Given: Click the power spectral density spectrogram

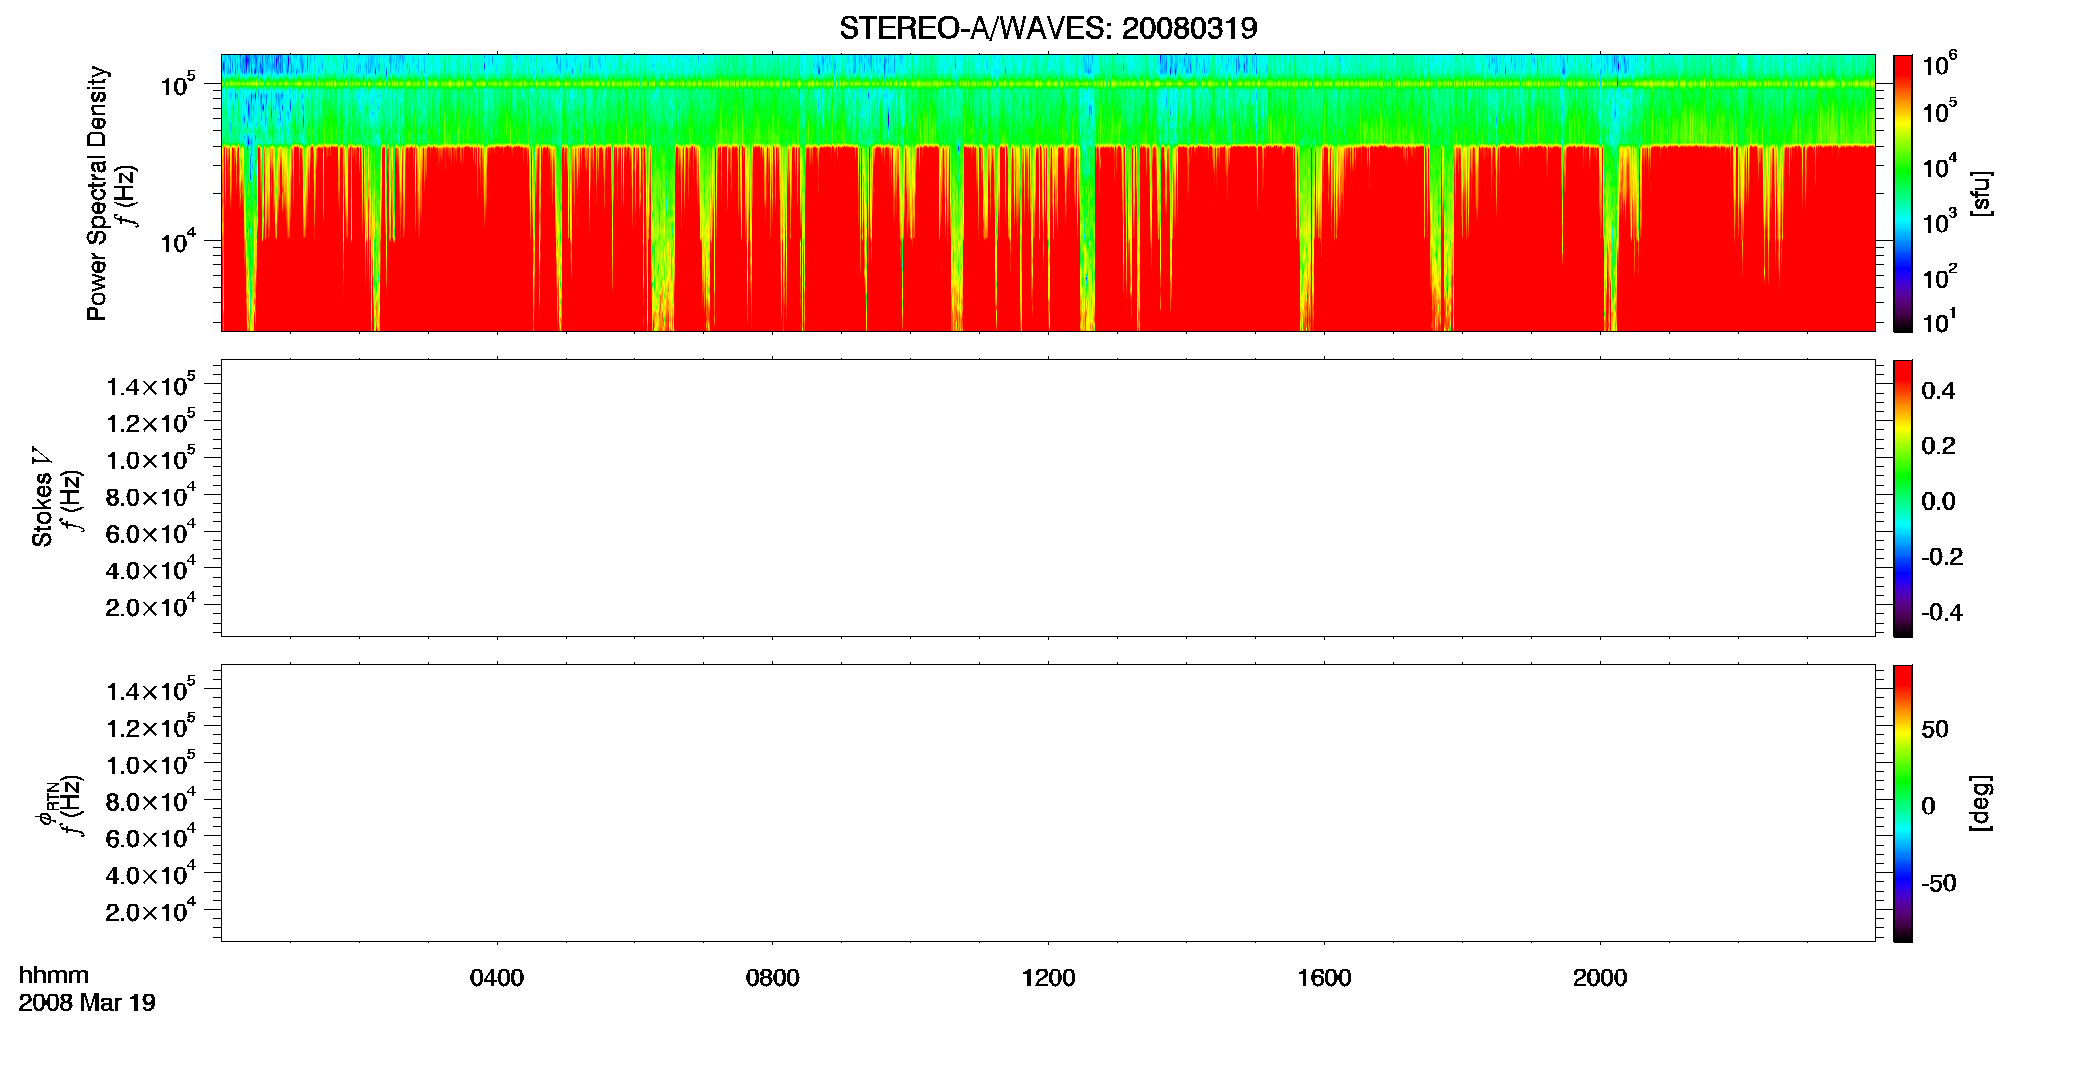Looking at the screenshot, I should (x=1048, y=193).
